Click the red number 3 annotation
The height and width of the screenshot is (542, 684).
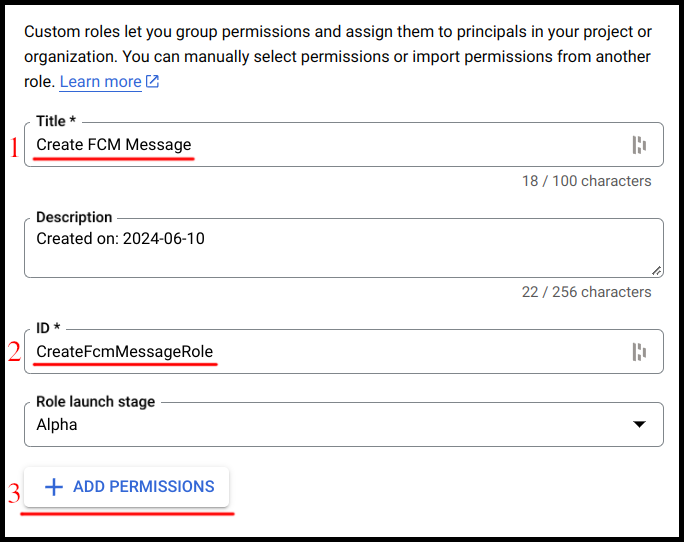[14, 494]
